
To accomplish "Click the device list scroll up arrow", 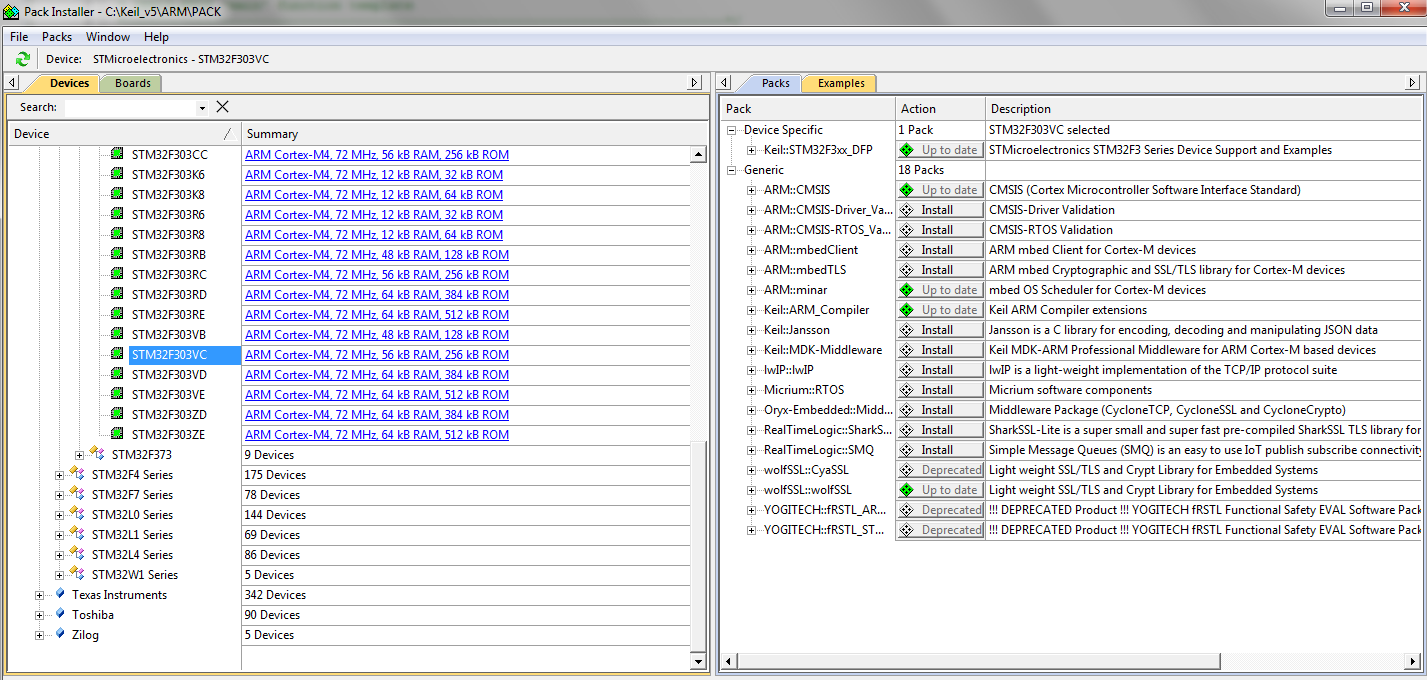I will pos(698,155).
